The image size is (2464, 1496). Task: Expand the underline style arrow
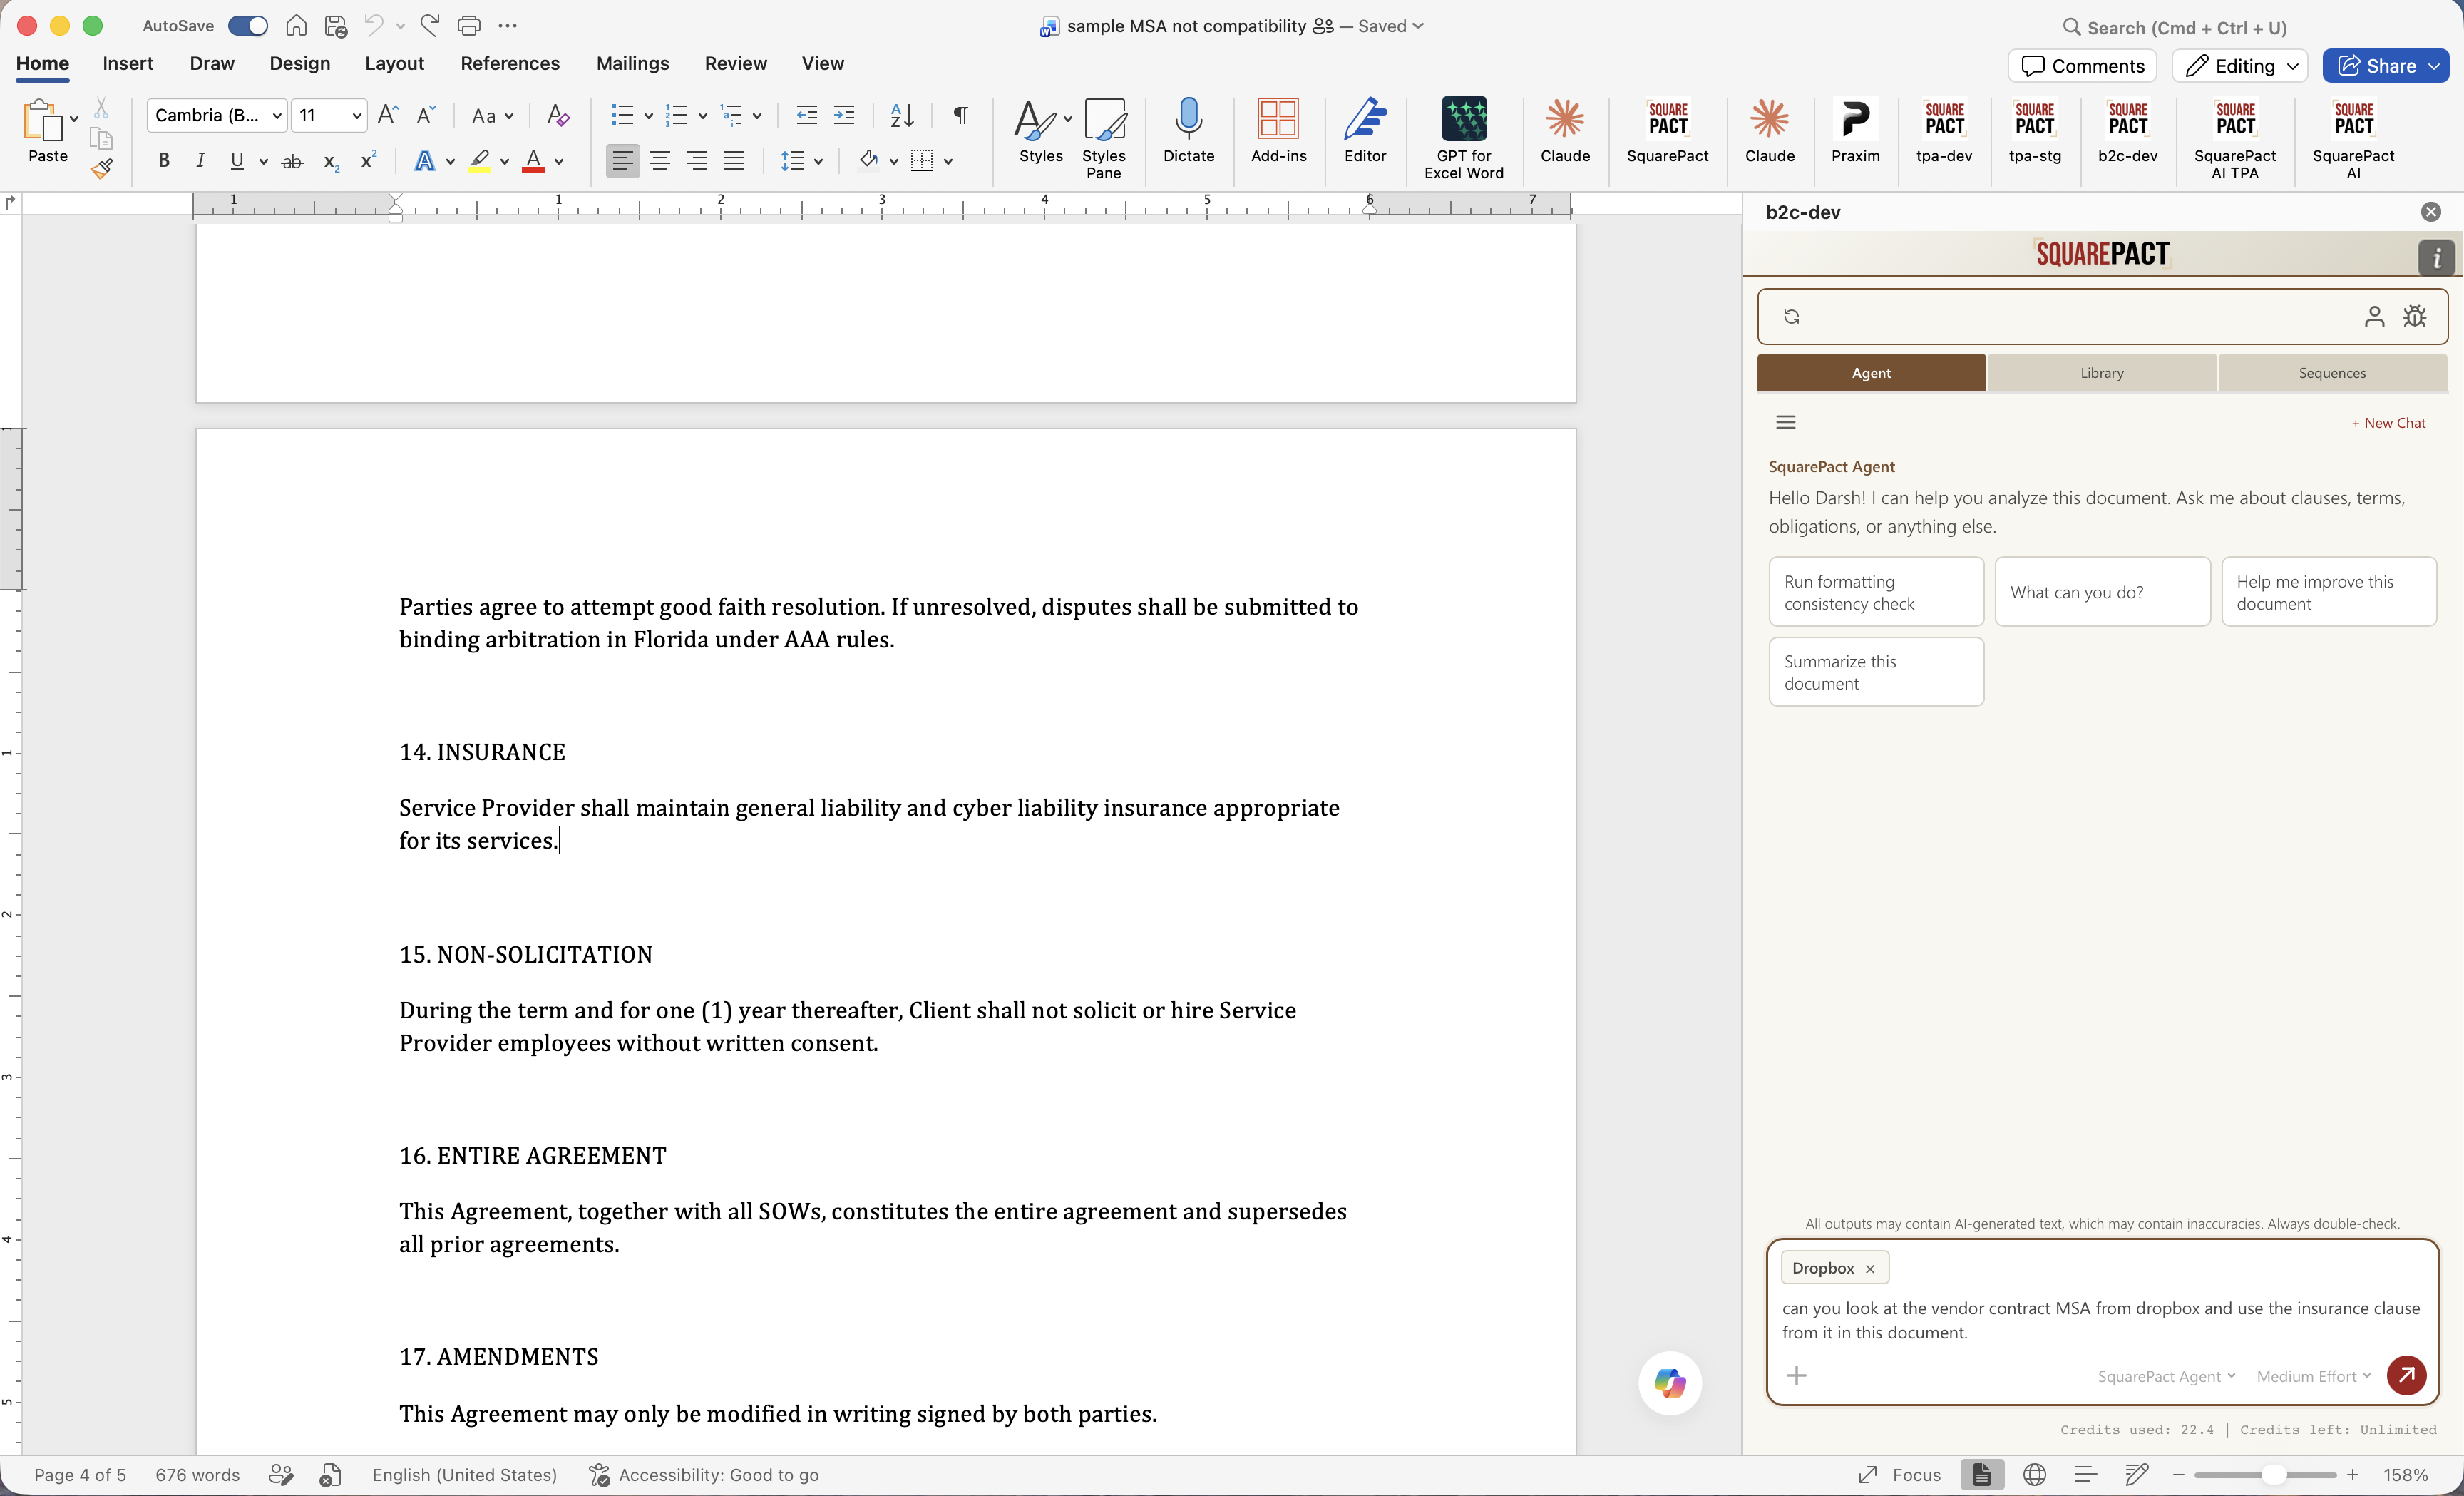click(x=263, y=161)
